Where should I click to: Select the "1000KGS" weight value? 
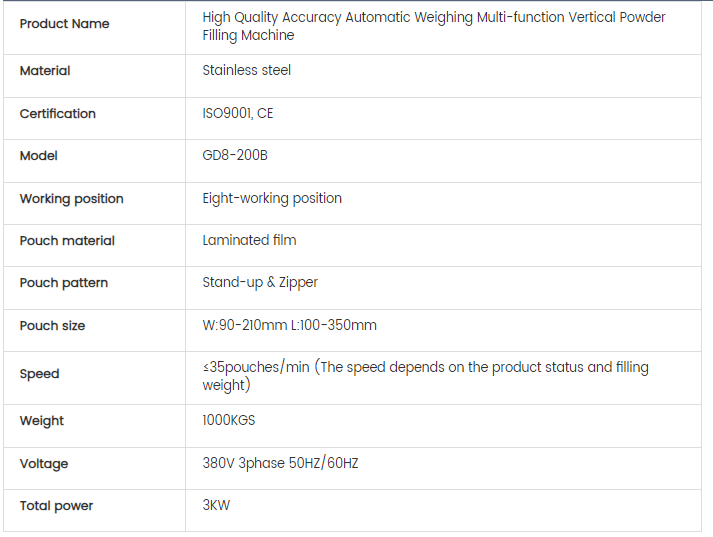tap(229, 421)
